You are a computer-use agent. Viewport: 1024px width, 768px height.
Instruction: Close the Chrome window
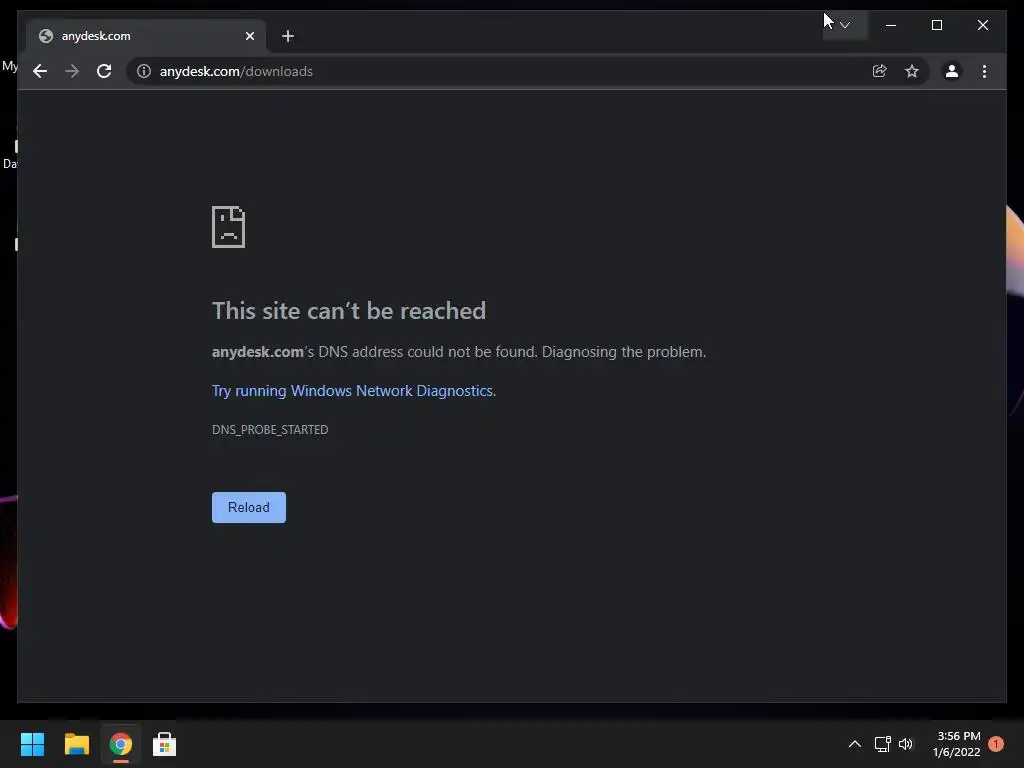click(x=983, y=25)
